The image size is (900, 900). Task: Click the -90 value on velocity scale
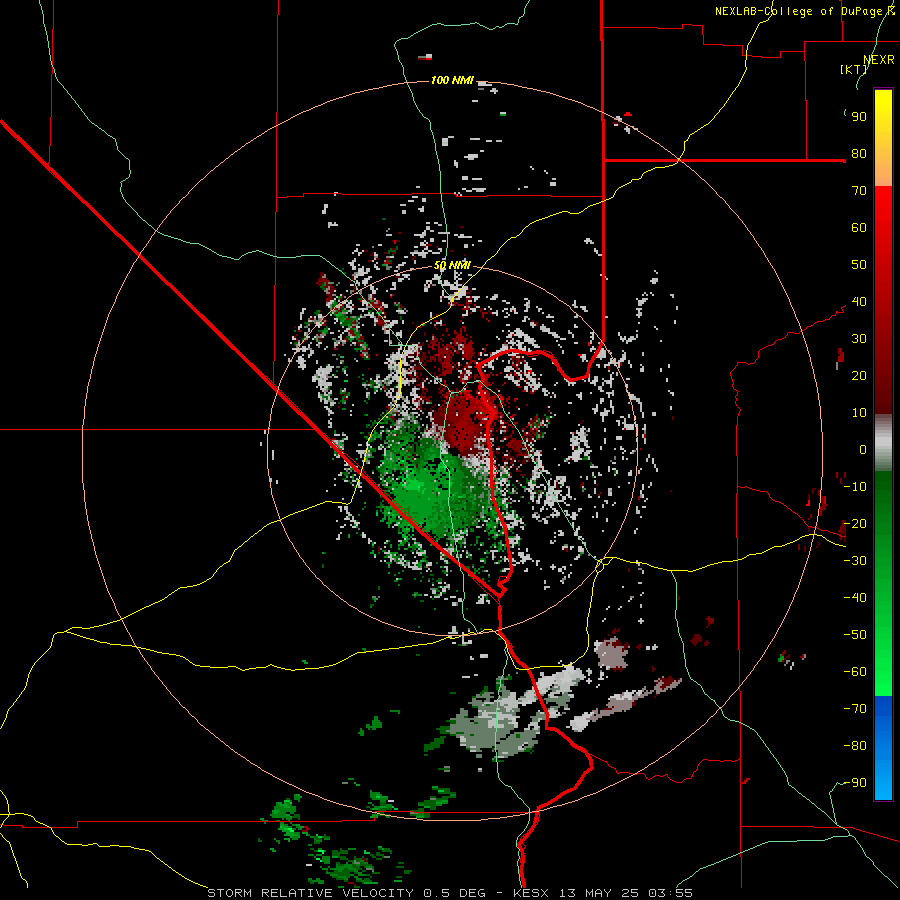(855, 782)
